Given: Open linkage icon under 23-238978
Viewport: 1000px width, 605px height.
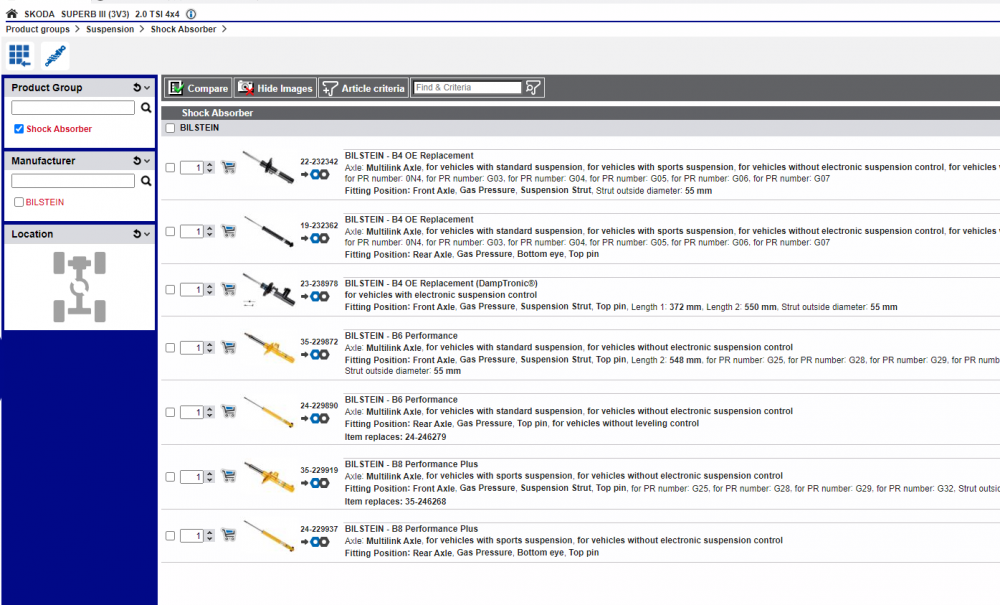Looking at the screenshot, I should click(316, 296).
